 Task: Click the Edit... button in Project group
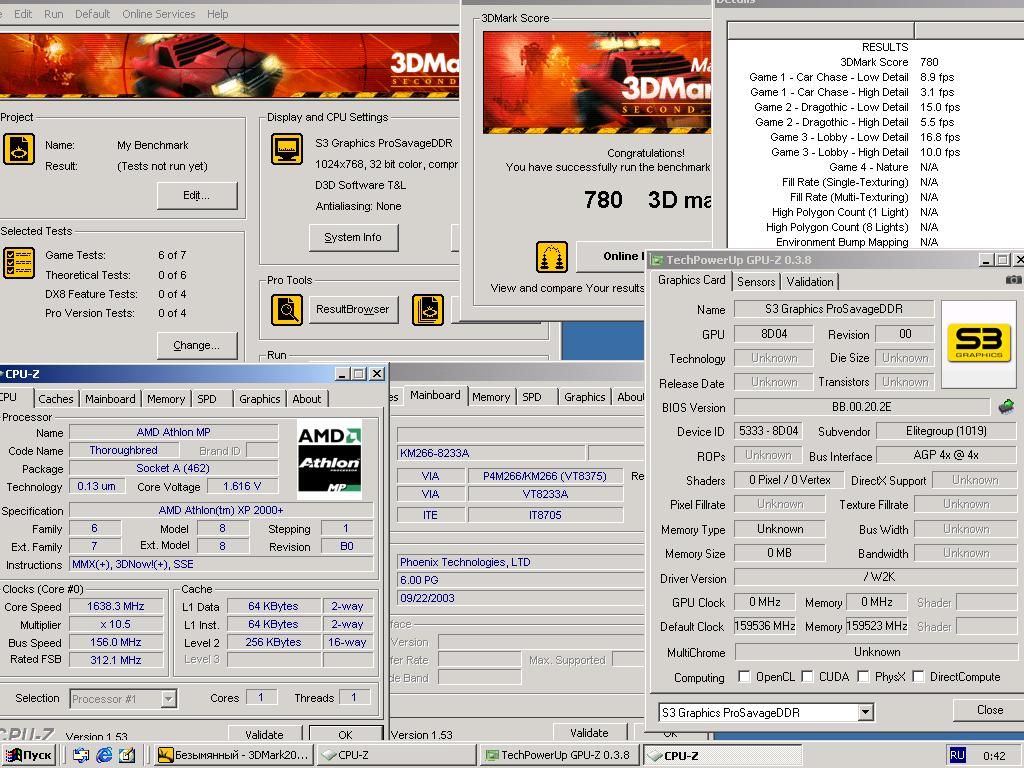click(x=197, y=195)
